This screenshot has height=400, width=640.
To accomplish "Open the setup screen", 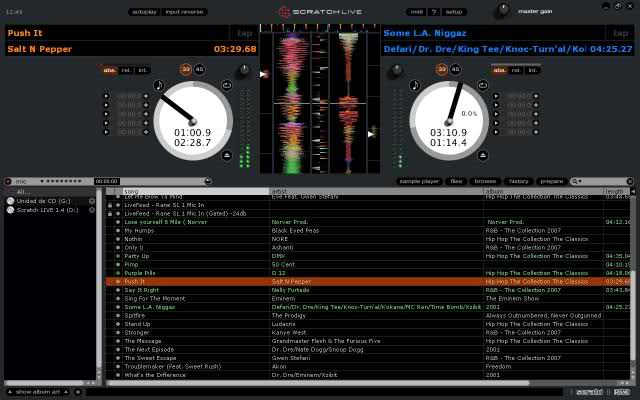I will tap(453, 12).
